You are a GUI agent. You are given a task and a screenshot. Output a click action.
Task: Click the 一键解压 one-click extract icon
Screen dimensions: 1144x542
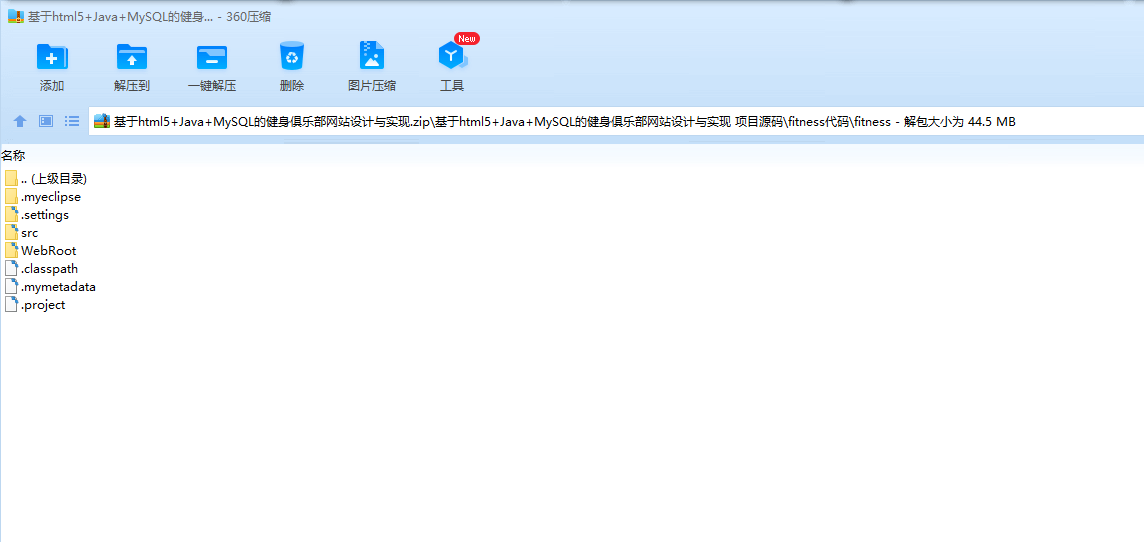coord(212,56)
